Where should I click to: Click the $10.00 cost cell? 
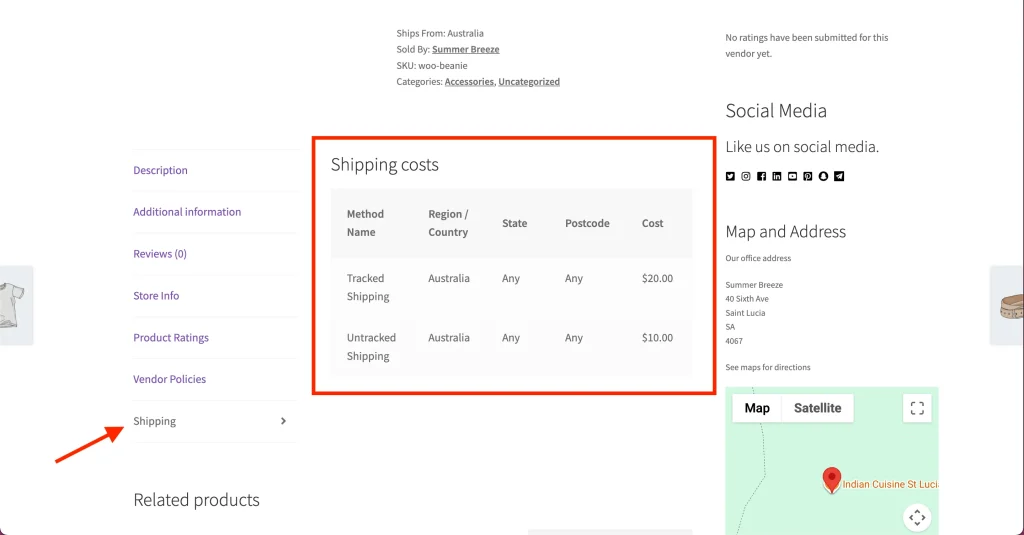pos(657,338)
